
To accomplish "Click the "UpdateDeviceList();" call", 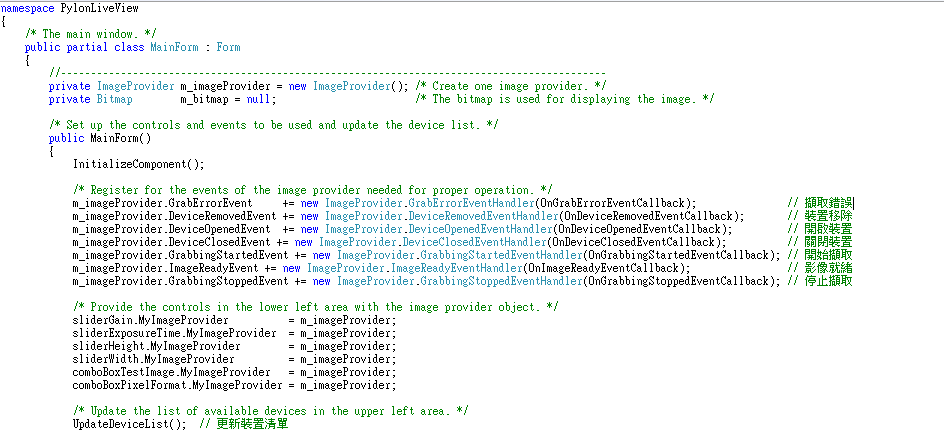I will click(129, 424).
